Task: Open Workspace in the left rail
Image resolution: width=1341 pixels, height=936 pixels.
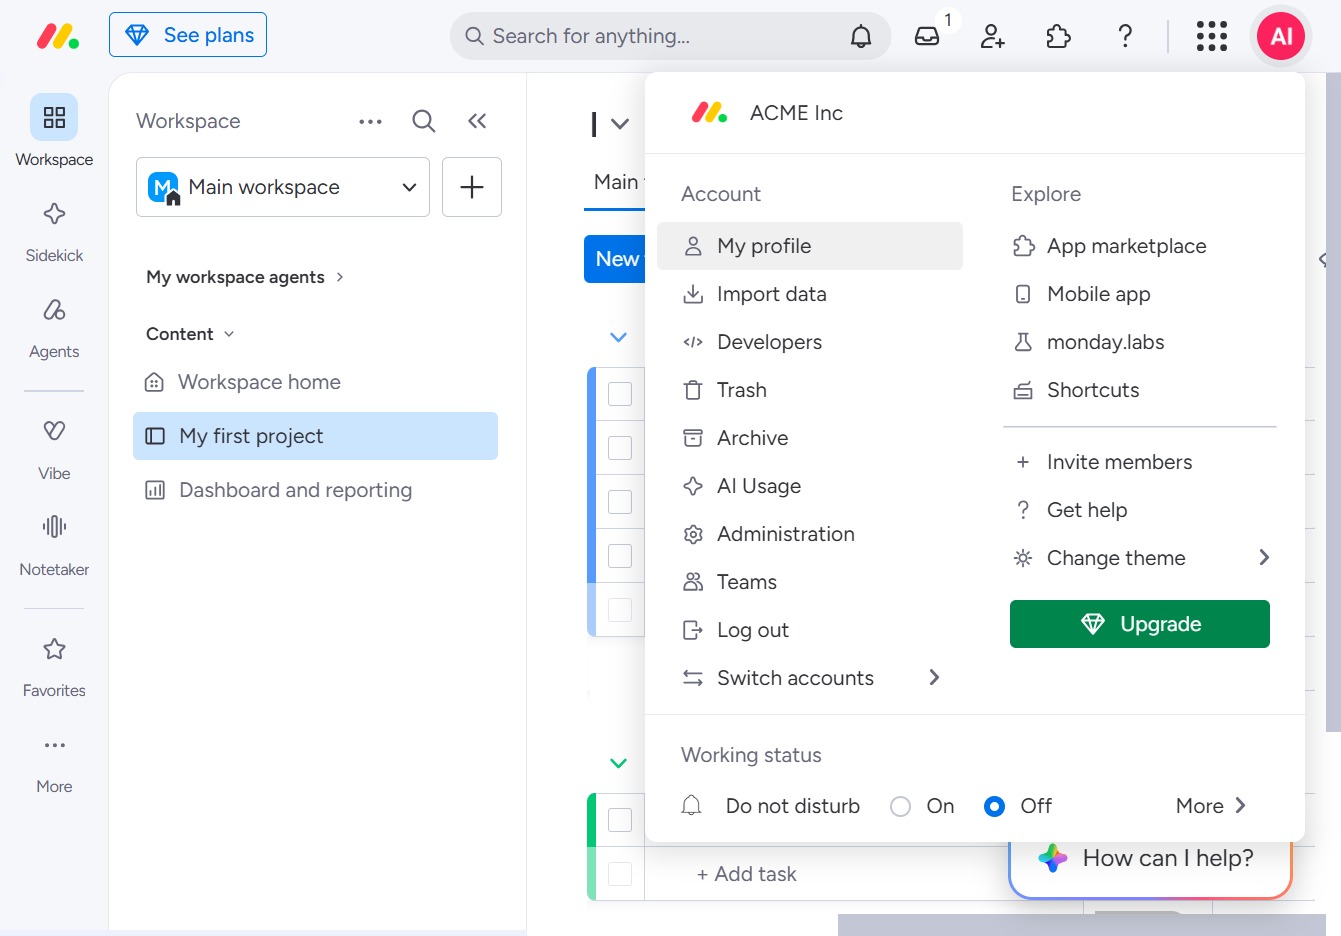Action: 54,131
